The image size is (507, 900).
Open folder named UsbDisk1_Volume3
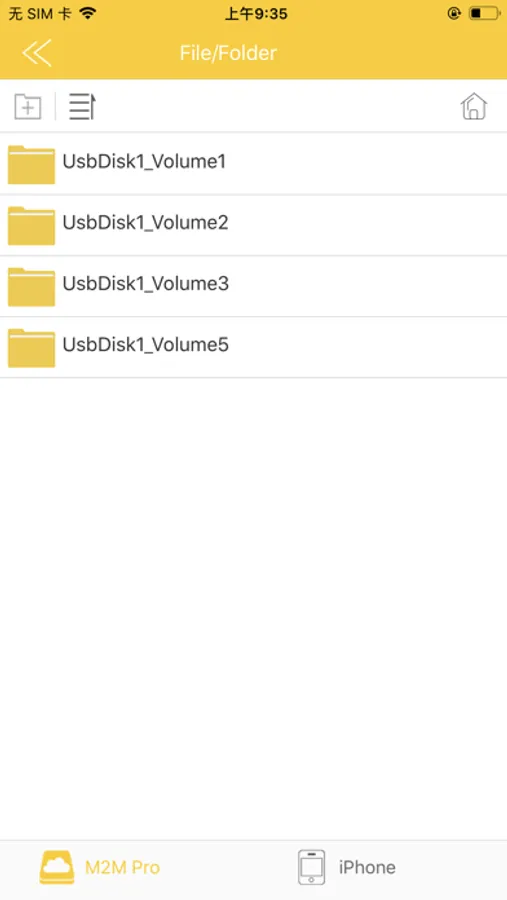click(253, 286)
